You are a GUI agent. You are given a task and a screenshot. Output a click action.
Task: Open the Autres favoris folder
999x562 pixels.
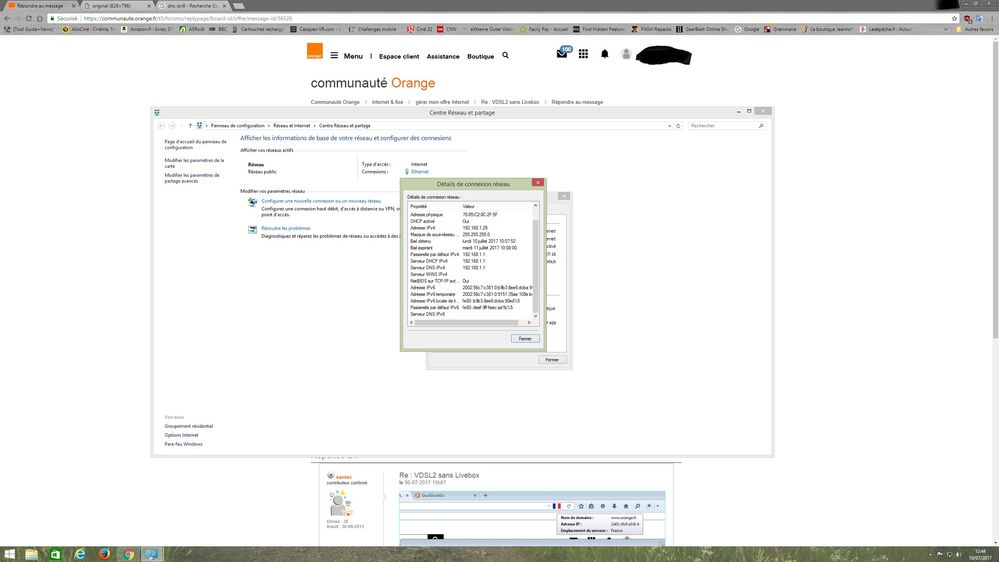coord(975,29)
